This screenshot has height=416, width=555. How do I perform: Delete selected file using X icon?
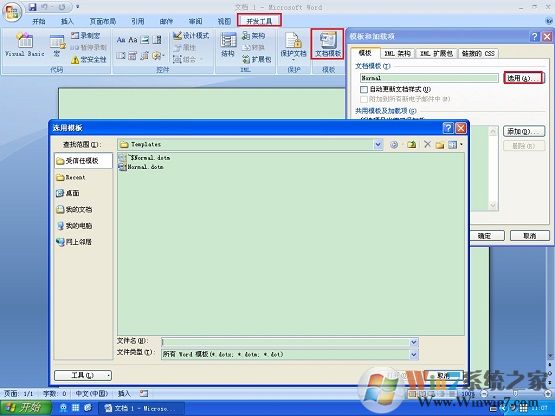tap(427, 144)
